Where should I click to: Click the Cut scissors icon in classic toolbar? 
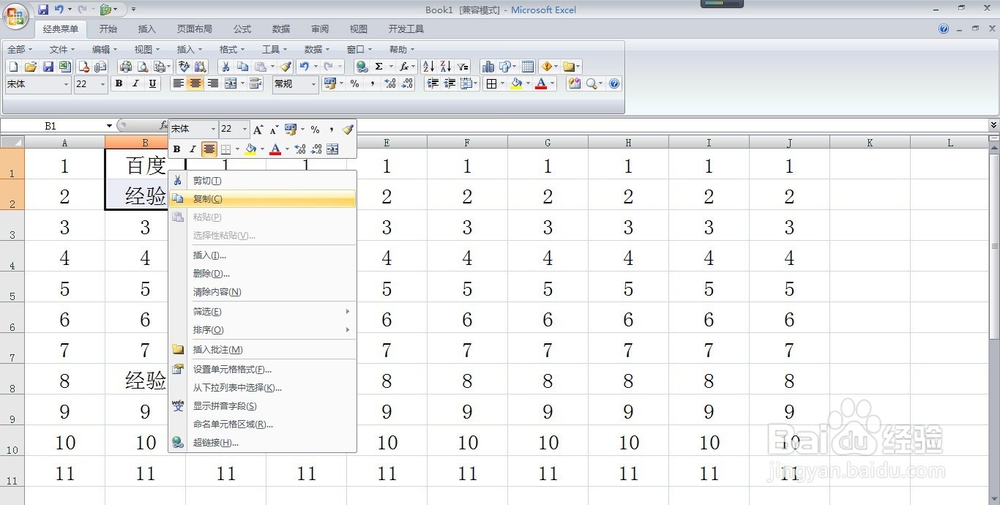pos(225,66)
